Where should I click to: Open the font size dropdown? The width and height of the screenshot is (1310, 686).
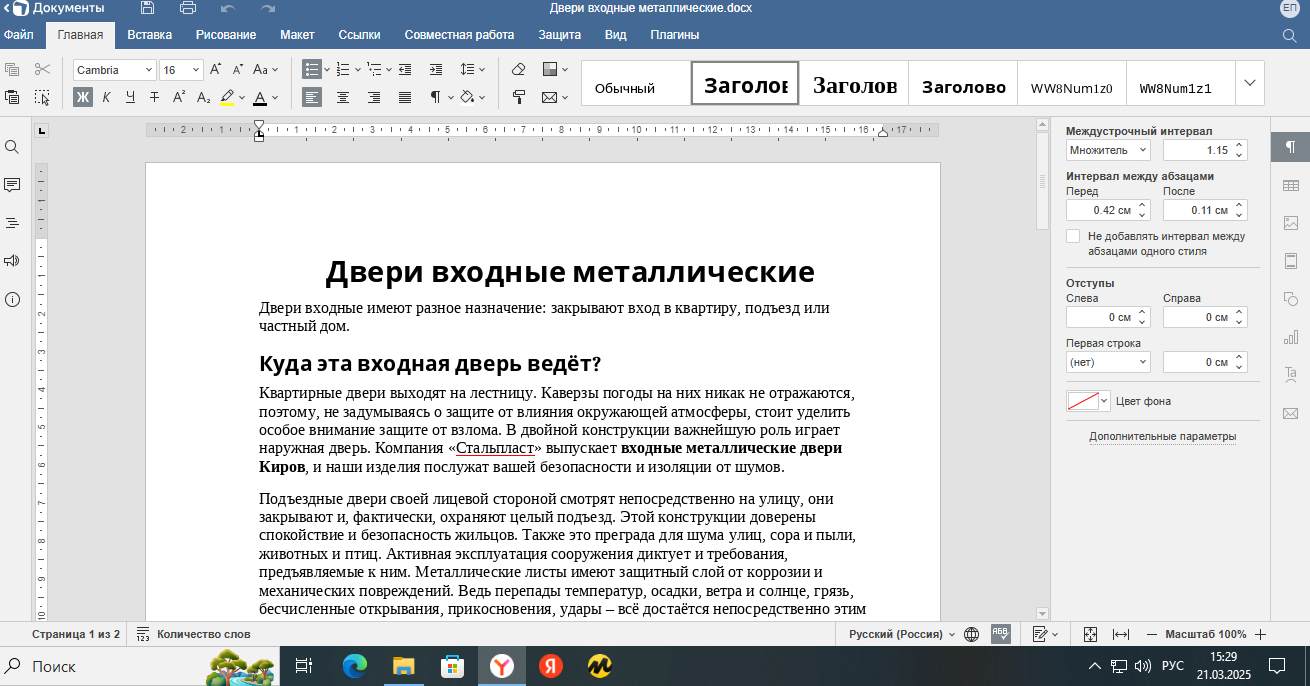[195, 70]
